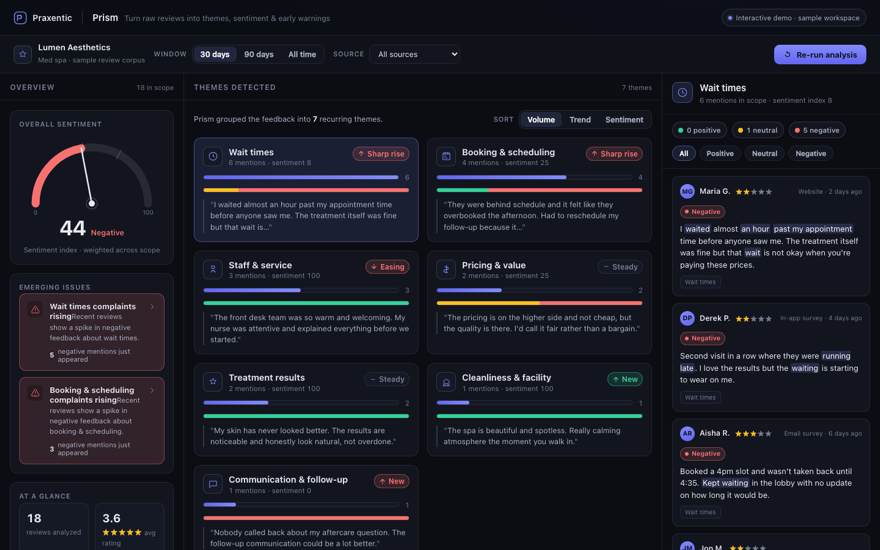The height and width of the screenshot is (550, 880).
Task: Select the 30 days window
Action: pyautogui.click(x=214, y=54)
